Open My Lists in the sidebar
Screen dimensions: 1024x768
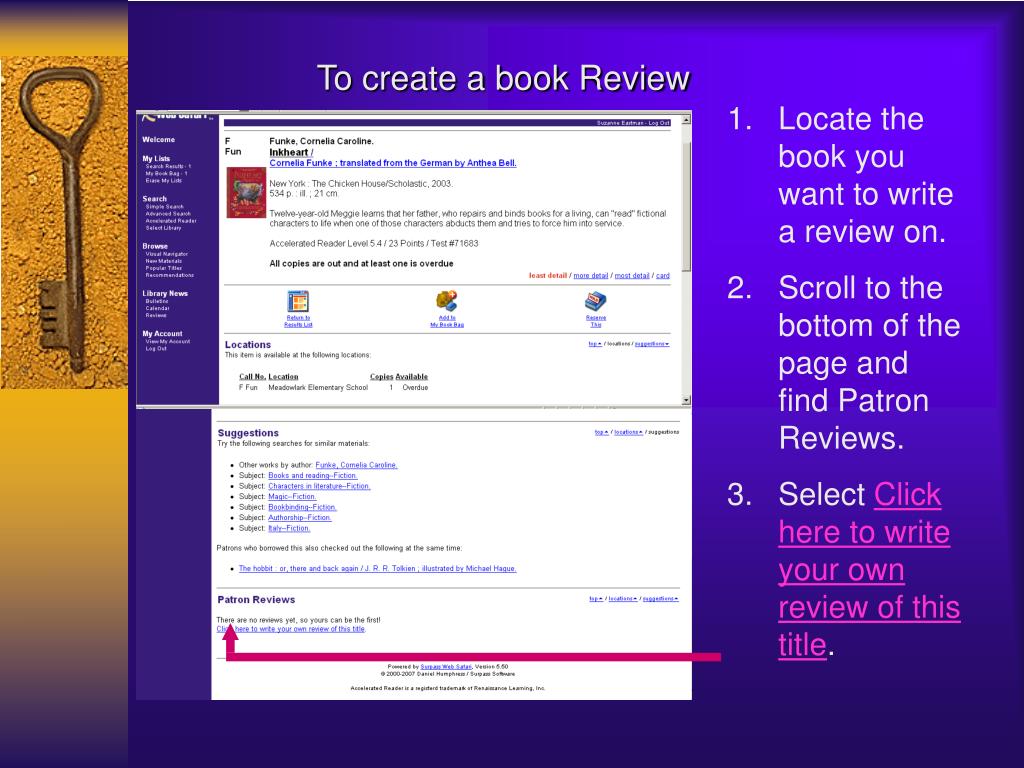(x=156, y=159)
